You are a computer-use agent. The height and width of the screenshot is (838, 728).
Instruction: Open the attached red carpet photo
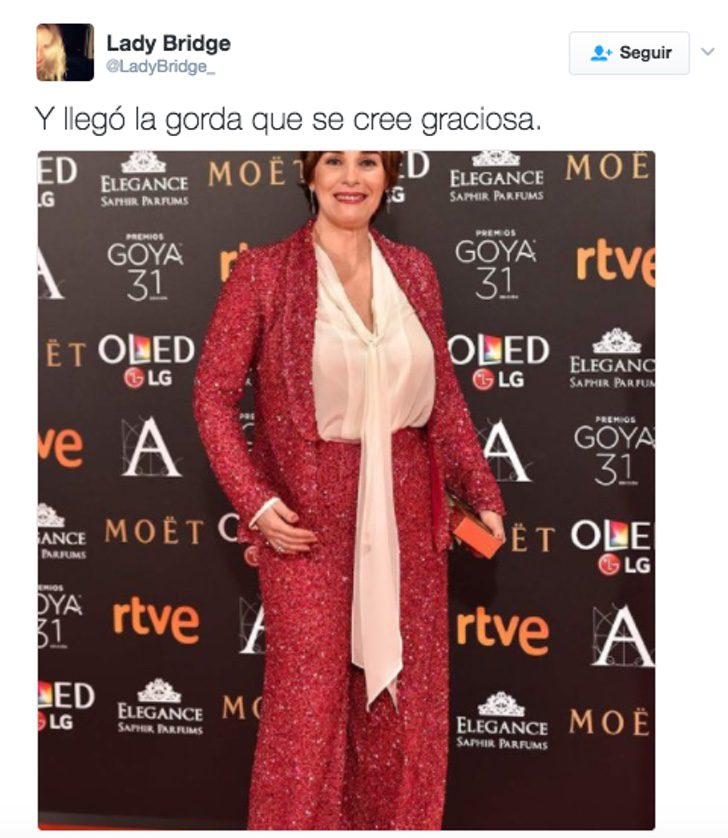pos(346,490)
